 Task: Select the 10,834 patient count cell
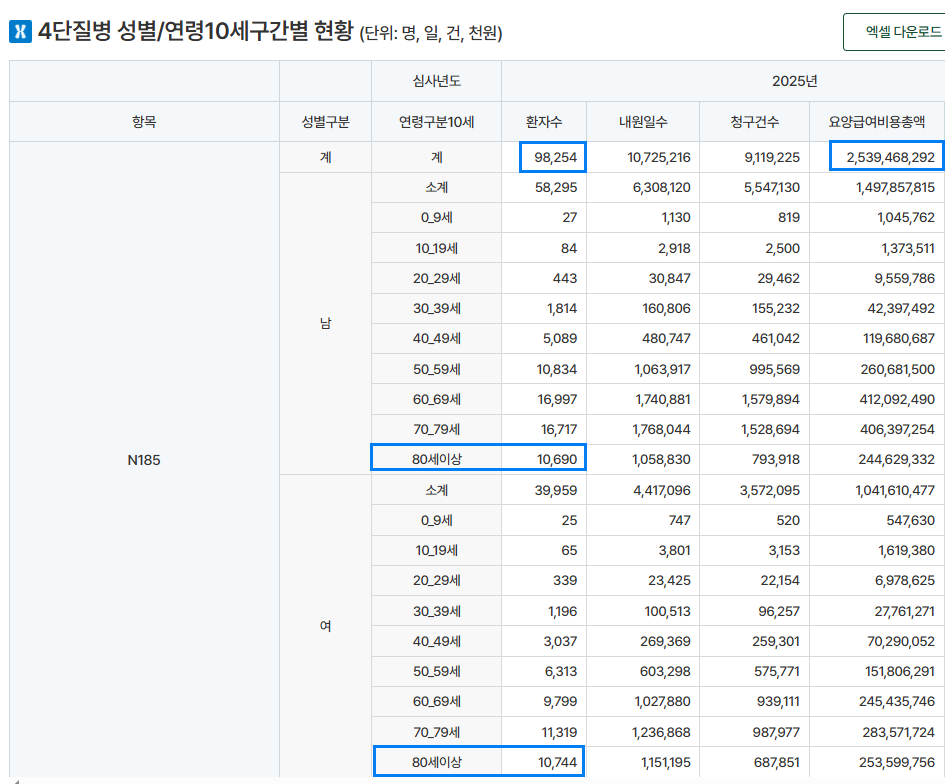pyautogui.click(x=544, y=369)
